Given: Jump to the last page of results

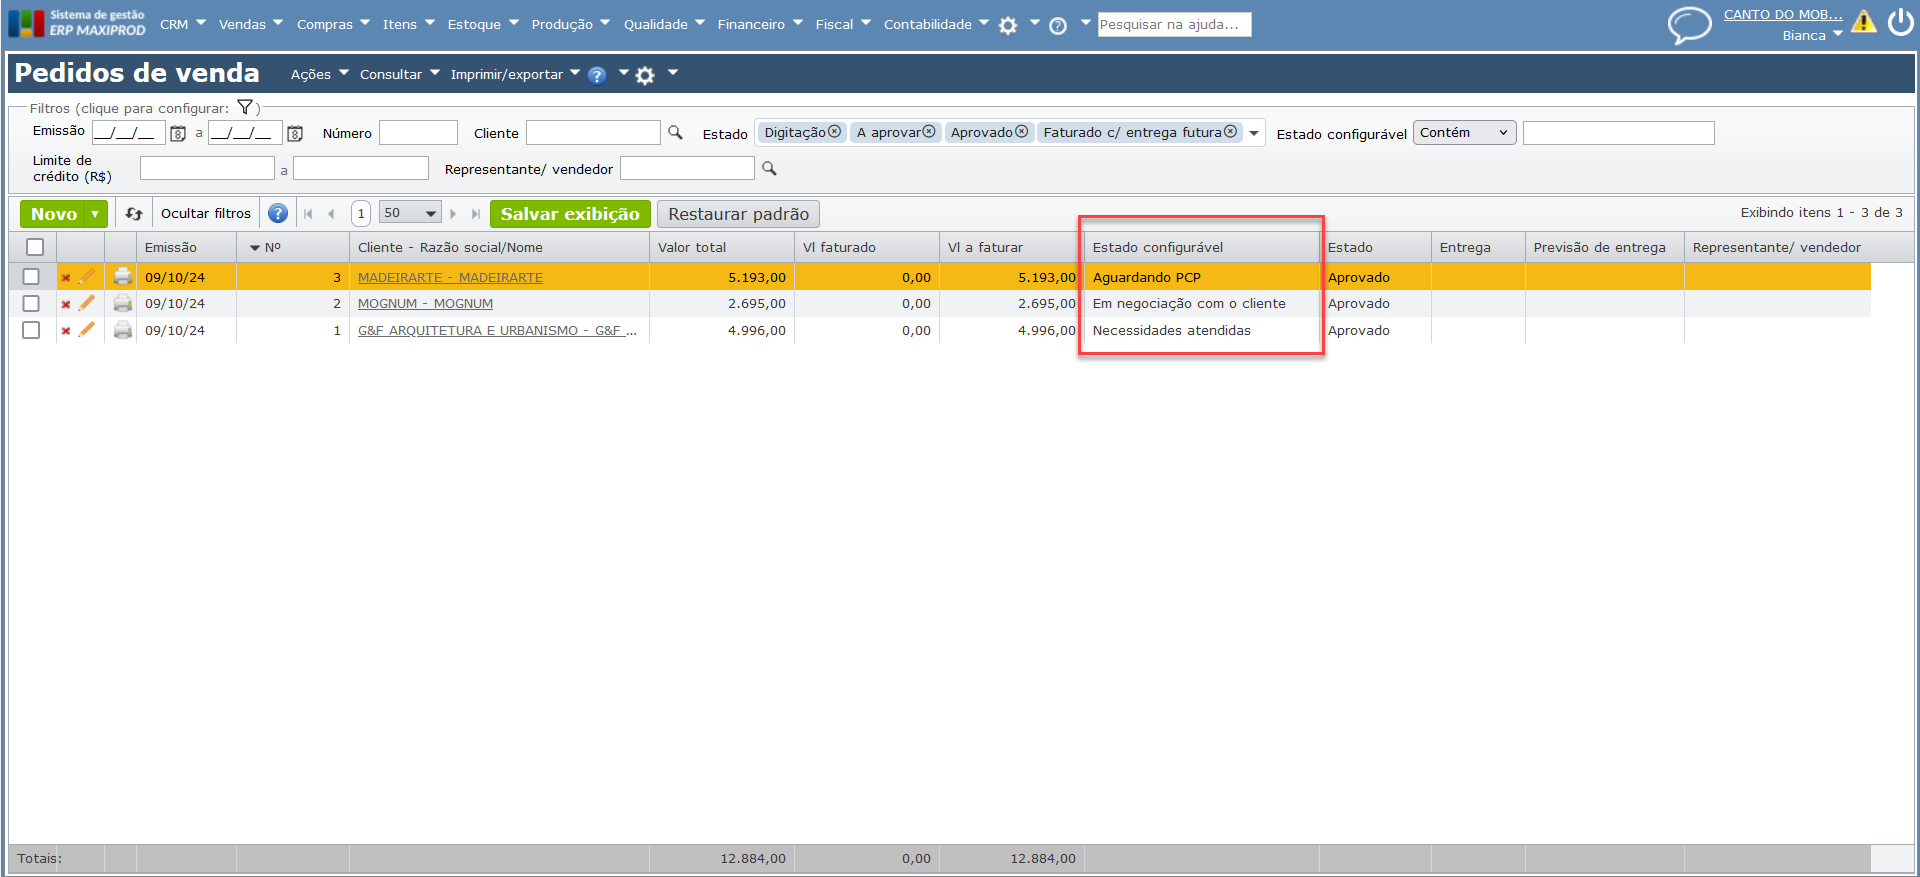Looking at the screenshot, I should pos(476,214).
